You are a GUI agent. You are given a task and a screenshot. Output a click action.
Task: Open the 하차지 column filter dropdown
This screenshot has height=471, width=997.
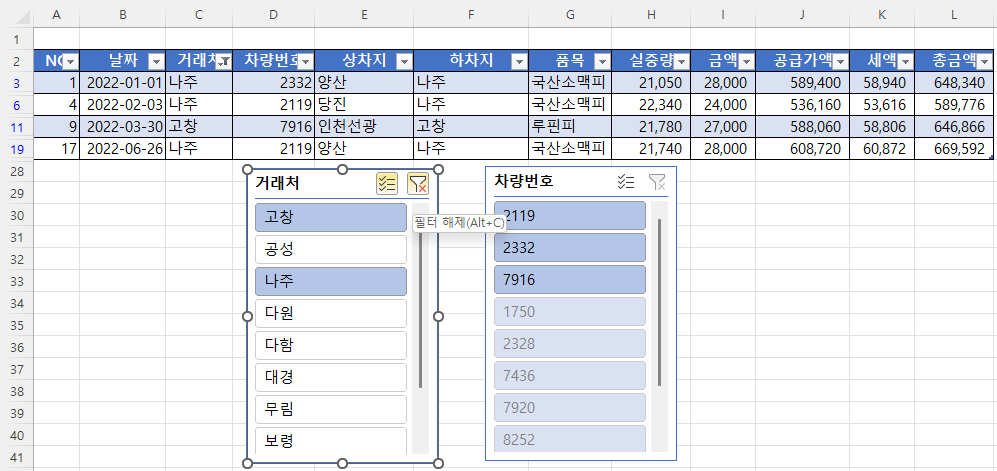click(x=519, y=62)
